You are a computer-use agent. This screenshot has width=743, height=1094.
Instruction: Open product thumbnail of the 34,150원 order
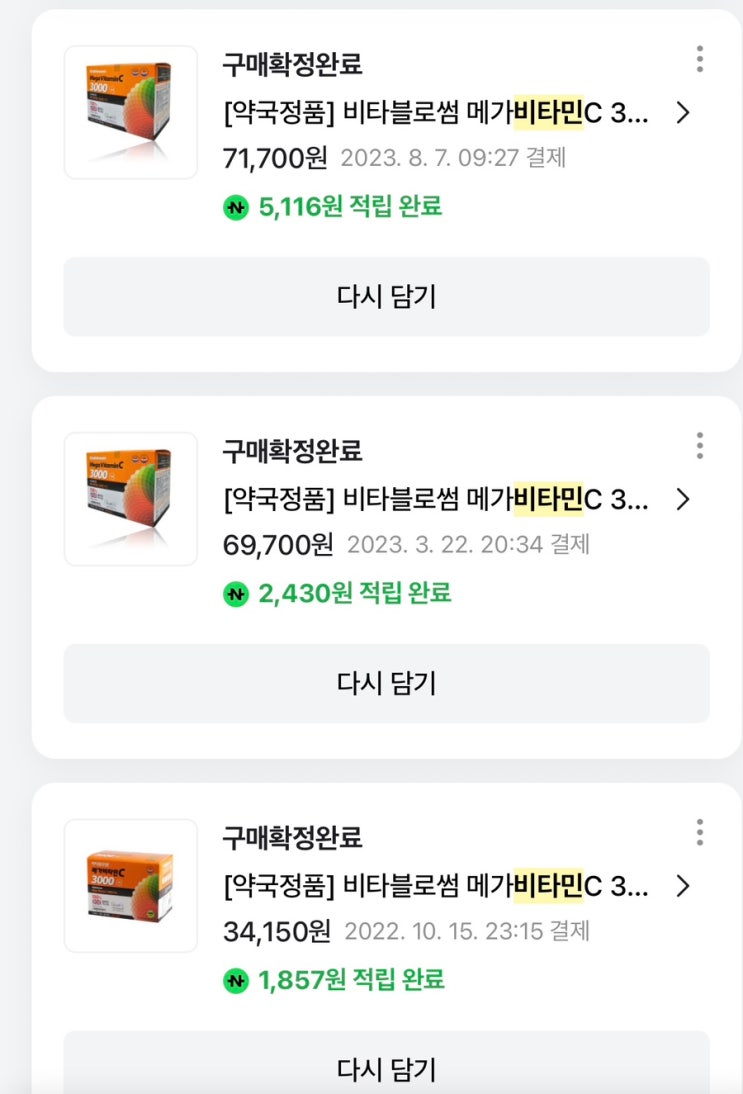(x=131, y=885)
